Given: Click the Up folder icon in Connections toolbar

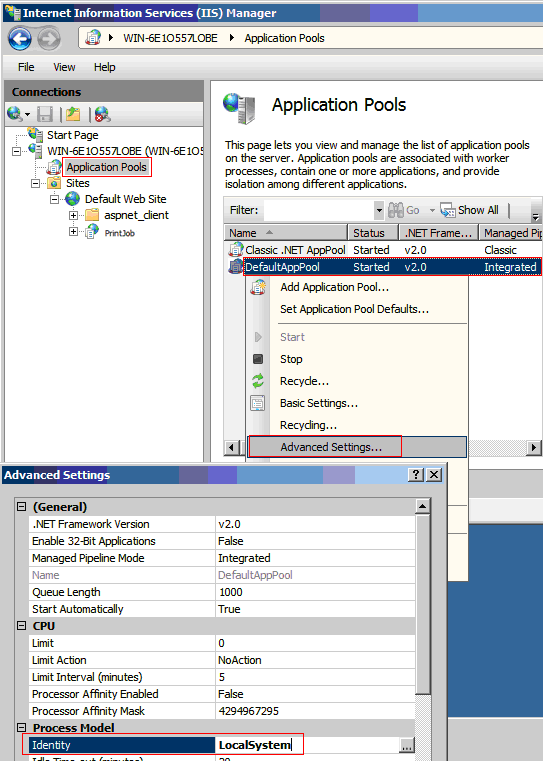Looking at the screenshot, I should (x=73, y=114).
